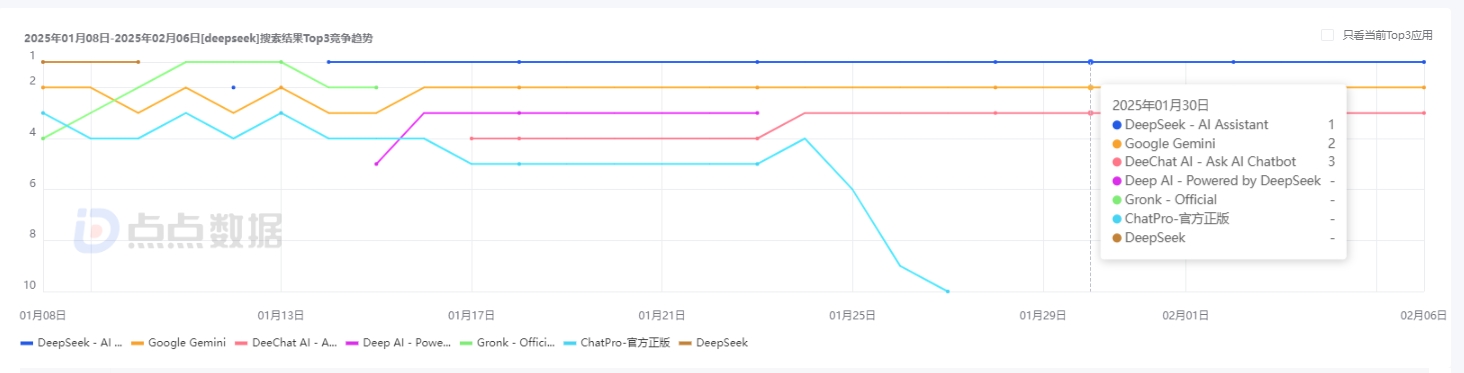This screenshot has height=373, width=1464.
Task: Toggle Google Gemini legend series
Action: click(178, 343)
